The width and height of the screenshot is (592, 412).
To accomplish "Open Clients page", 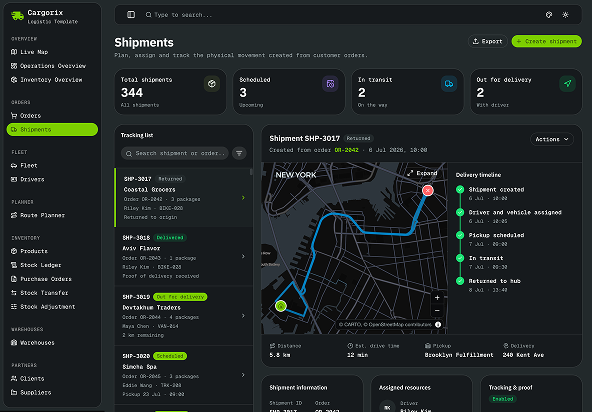I will (52, 379).
